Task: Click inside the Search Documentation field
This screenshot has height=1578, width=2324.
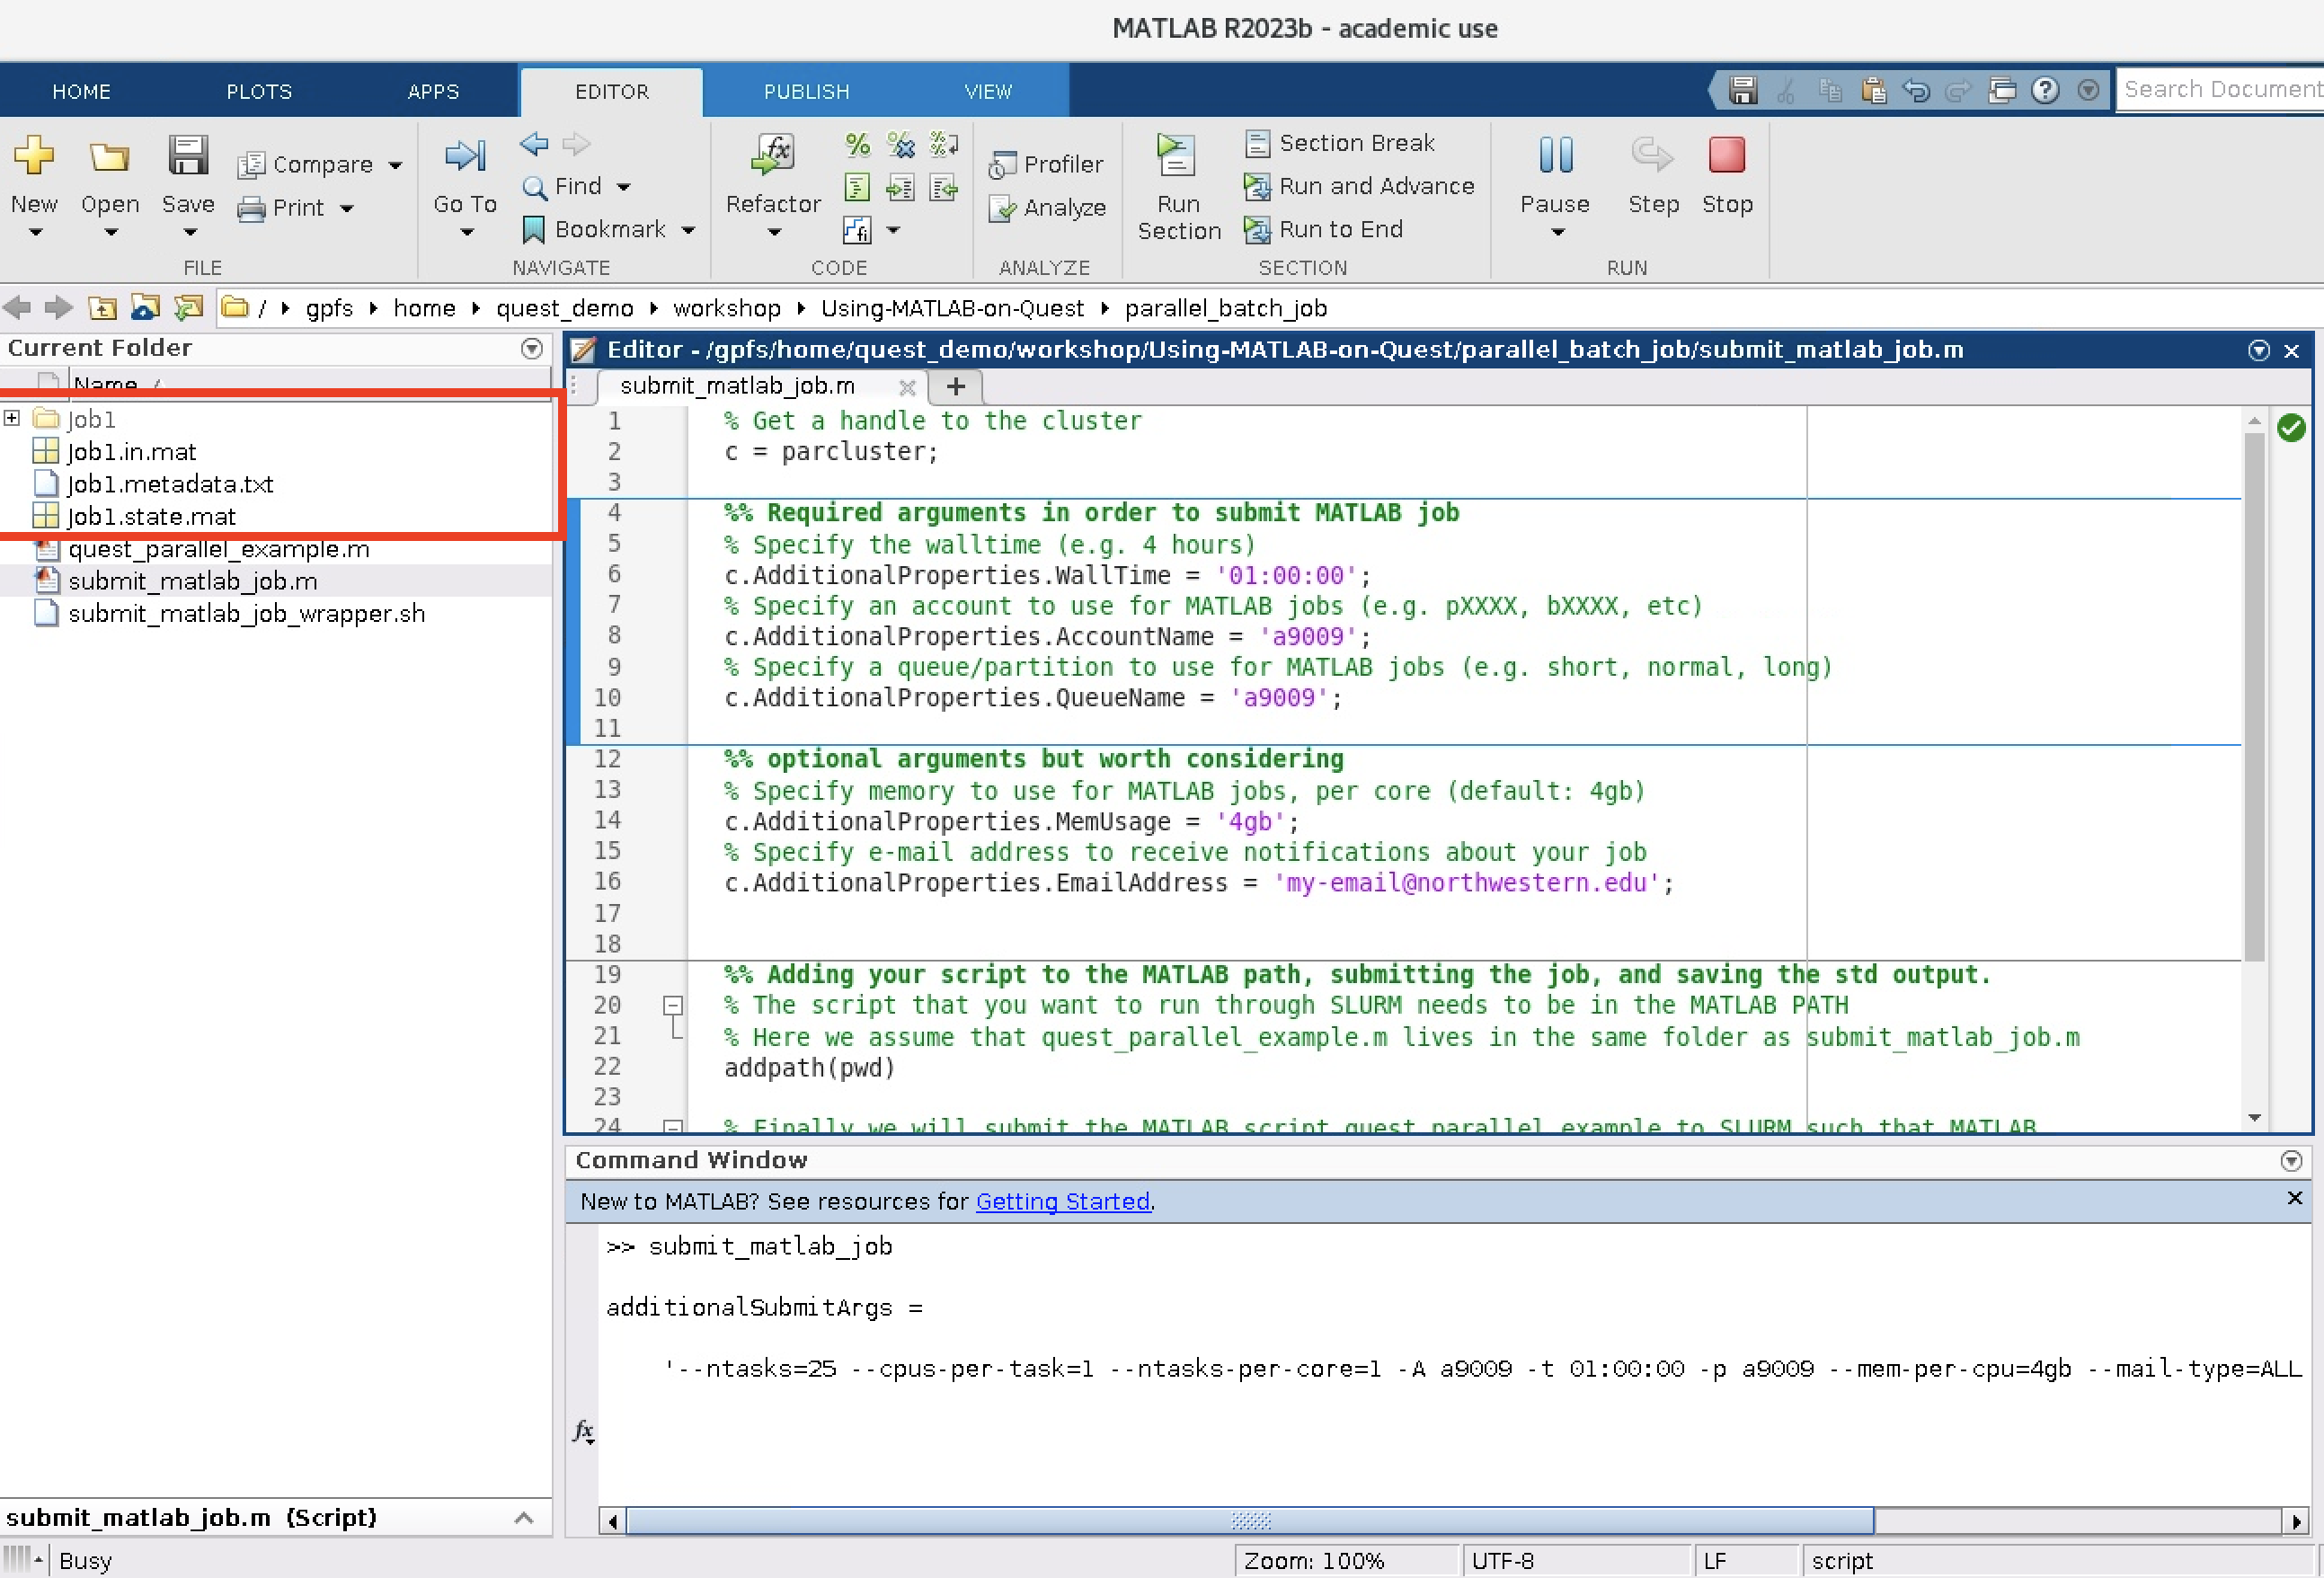Action: pos(2221,89)
